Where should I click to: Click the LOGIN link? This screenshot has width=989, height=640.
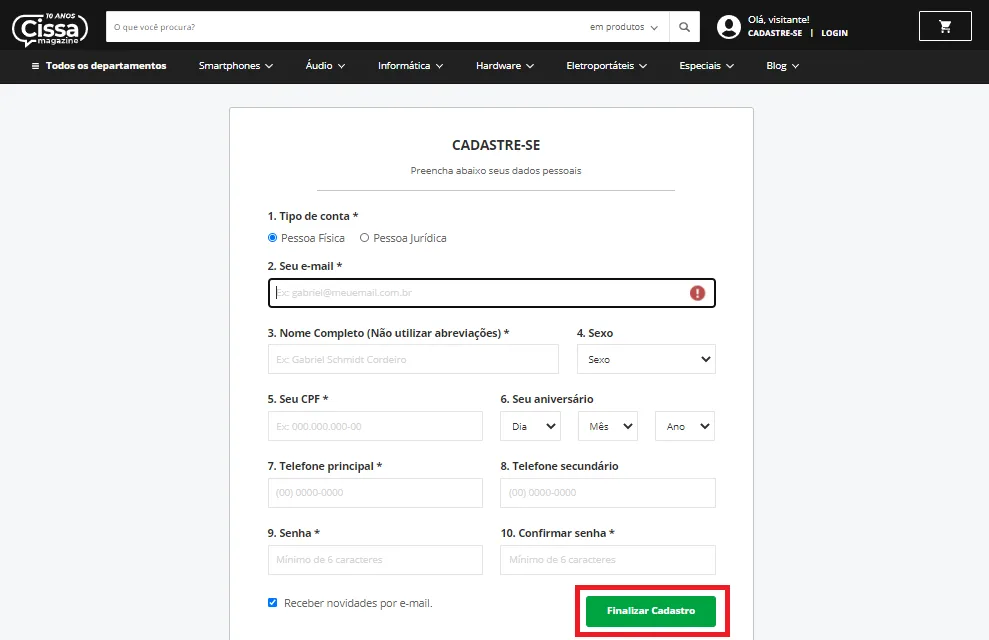click(x=834, y=33)
